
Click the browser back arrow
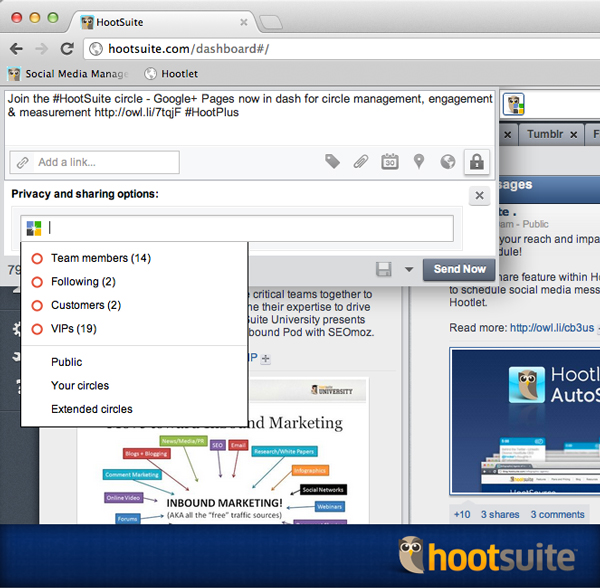tap(16, 48)
